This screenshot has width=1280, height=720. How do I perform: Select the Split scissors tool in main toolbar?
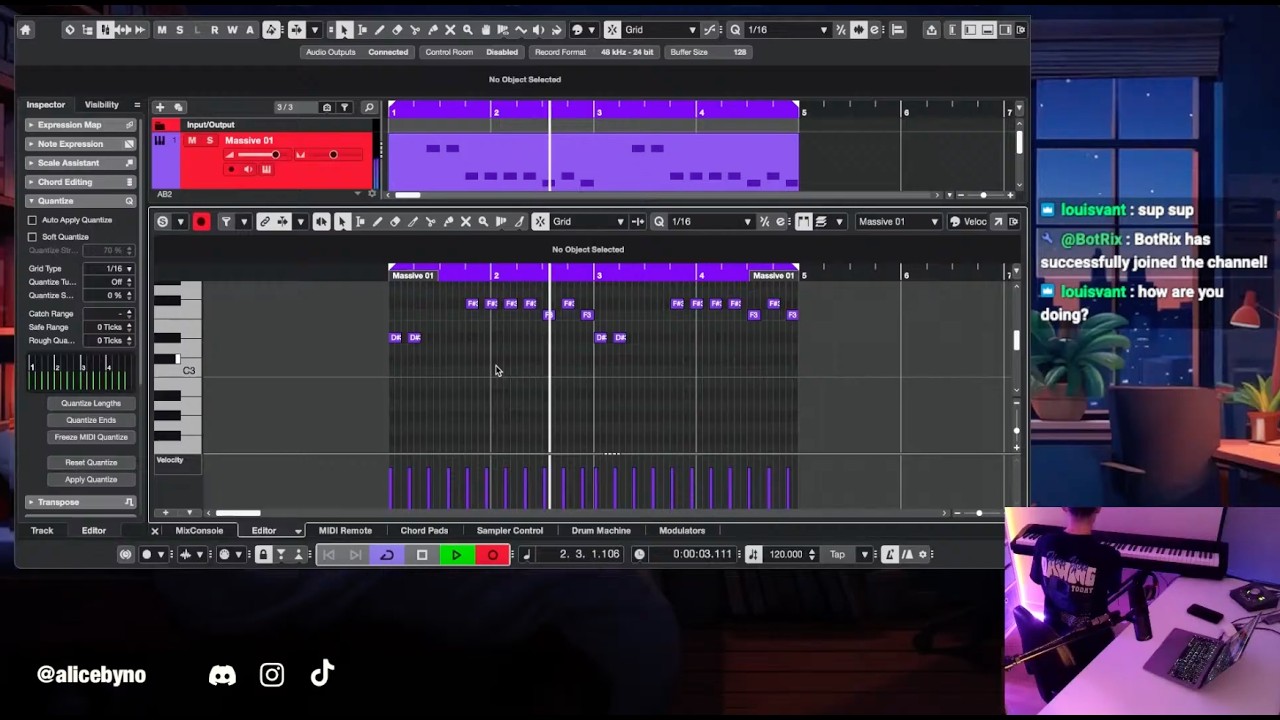tap(415, 30)
